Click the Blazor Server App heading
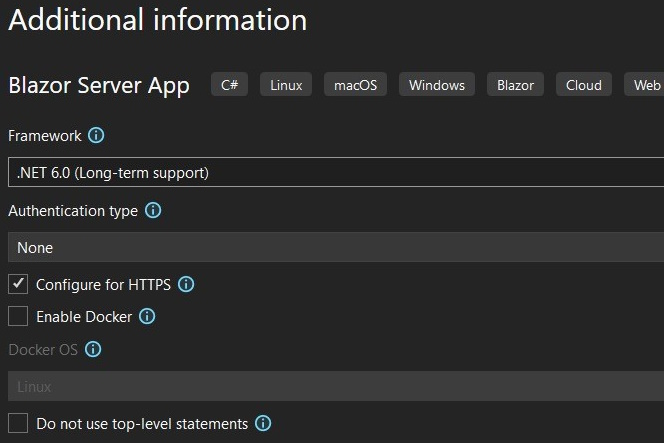This screenshot has height=443, width=664. click(x=99, y=85)
